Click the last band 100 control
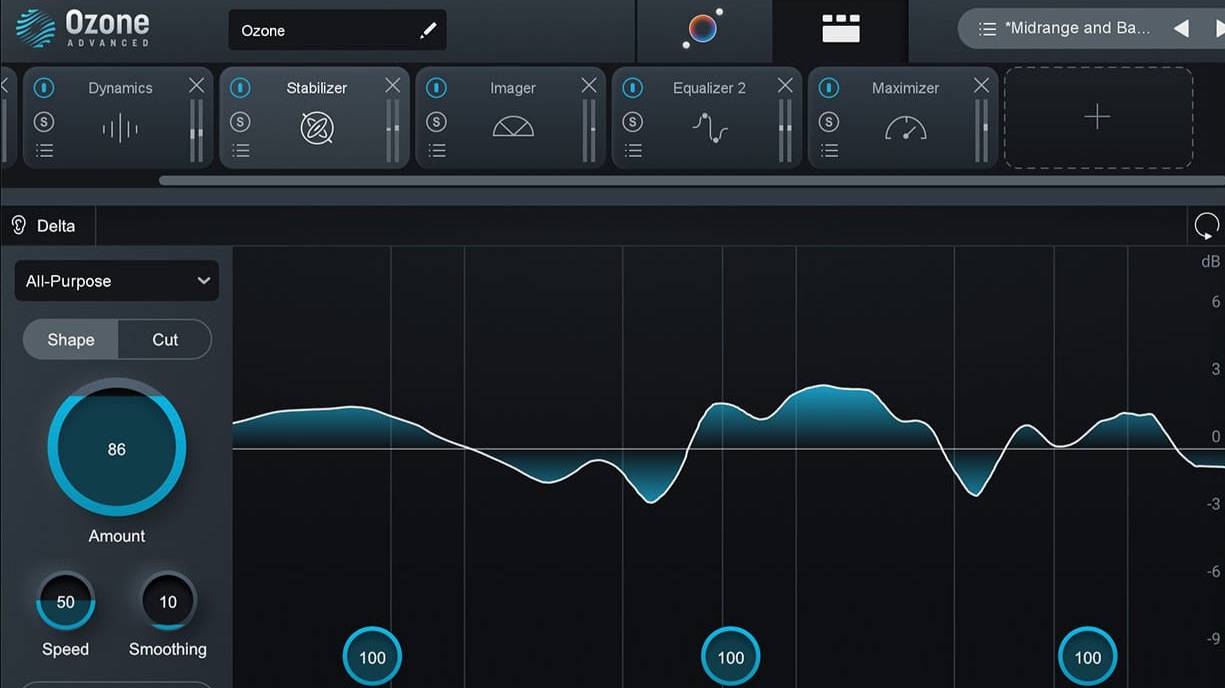The image size is (1225, 688). (x=1088, y=657)
